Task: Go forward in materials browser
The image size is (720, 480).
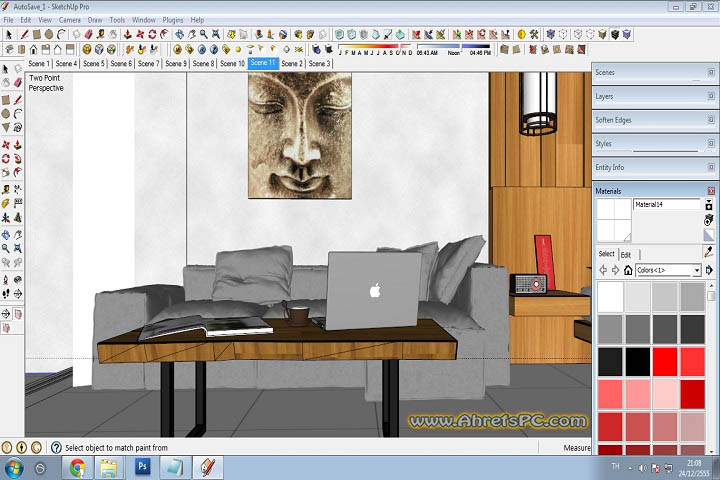Action: [616, 270]
